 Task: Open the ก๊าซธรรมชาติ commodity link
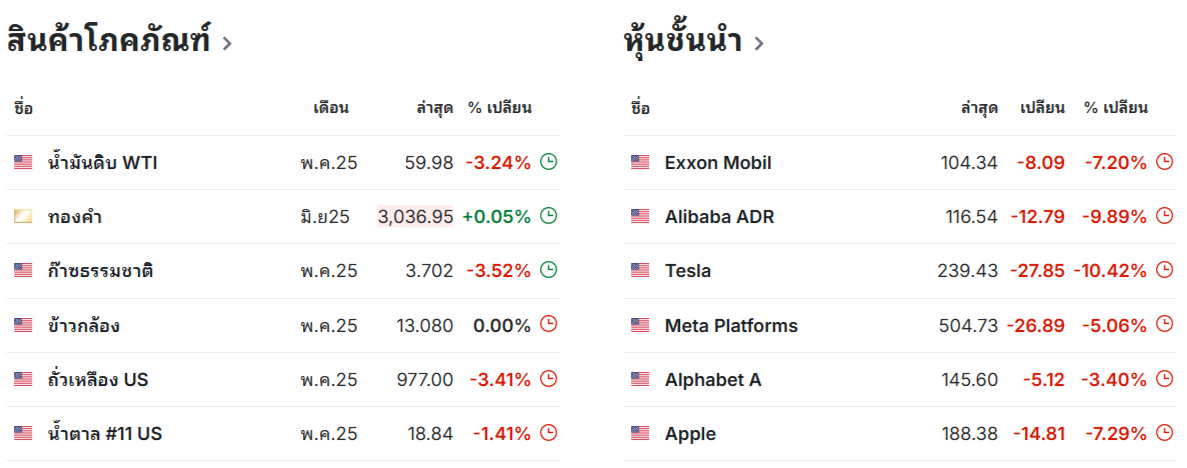pos(100,270)
